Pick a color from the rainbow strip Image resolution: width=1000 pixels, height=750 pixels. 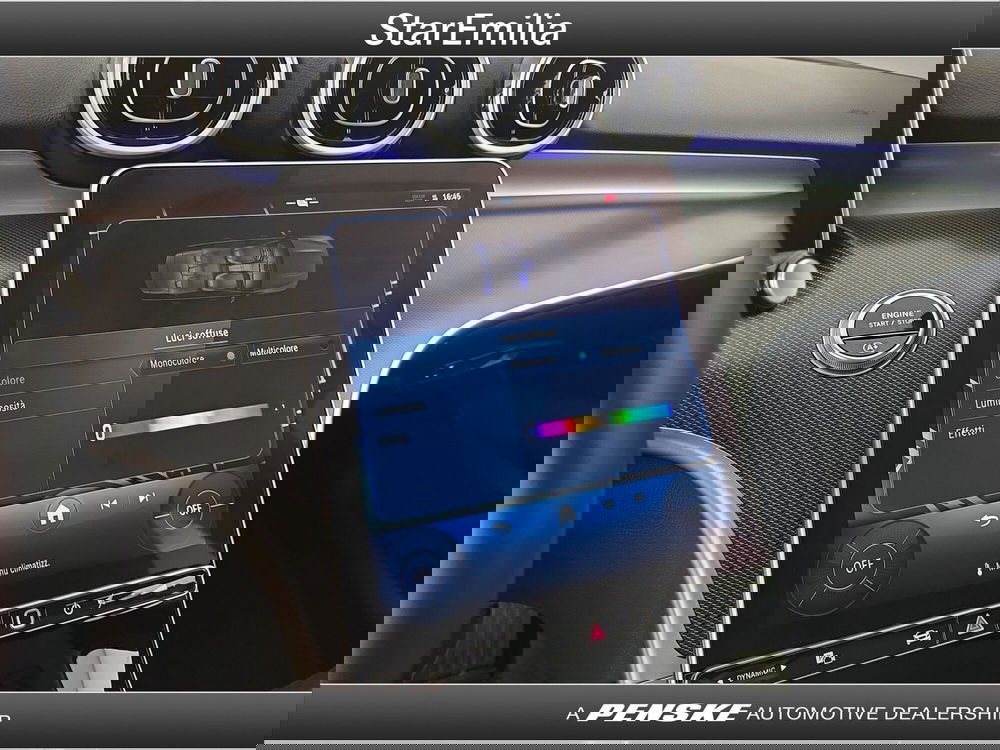click(602, 422)
